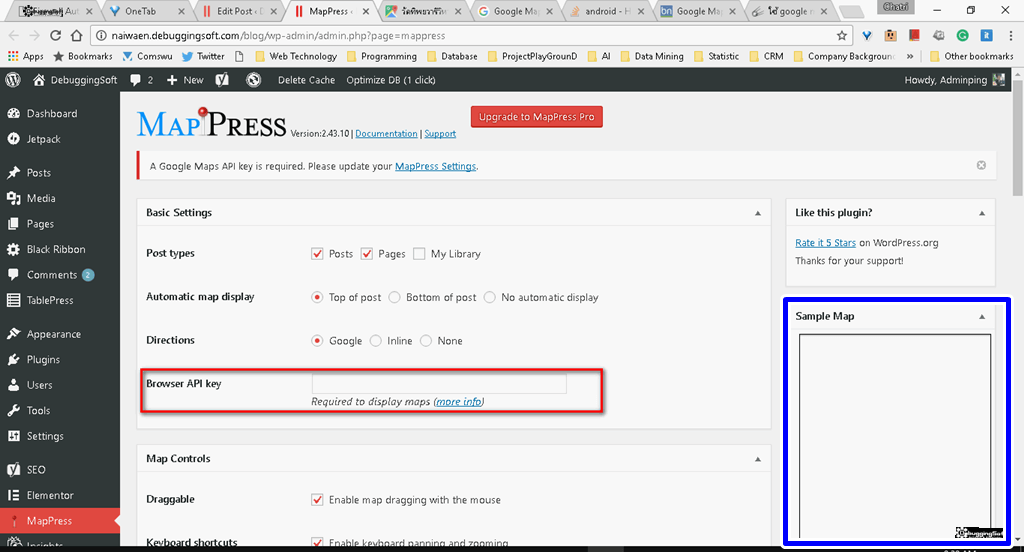Bookmark this page with star icon
This screenshot has width=1024, height=552.
[x=842, y=36]
